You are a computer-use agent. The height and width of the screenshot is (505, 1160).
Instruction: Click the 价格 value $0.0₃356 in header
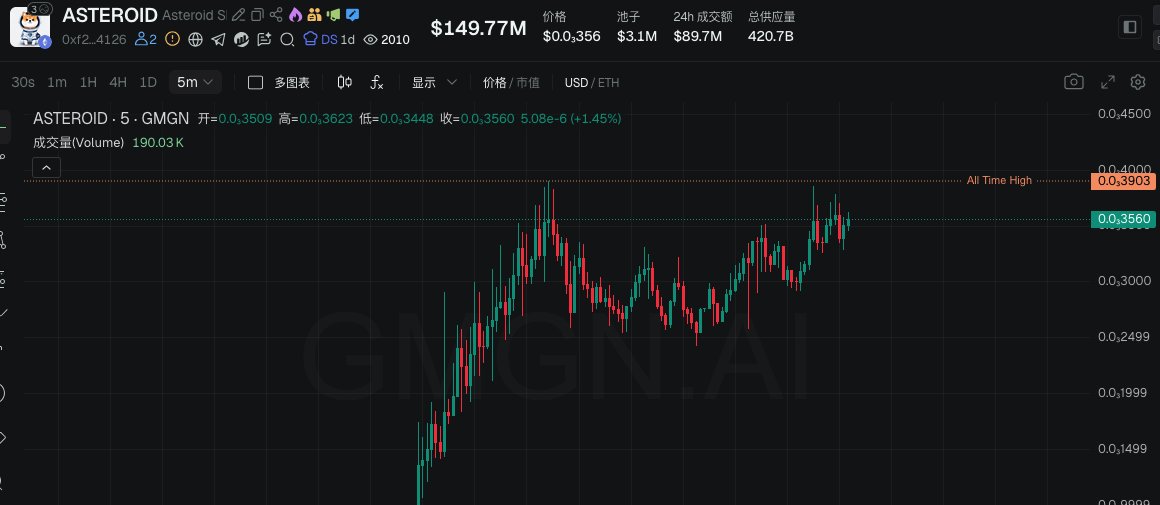click(571, 35)
